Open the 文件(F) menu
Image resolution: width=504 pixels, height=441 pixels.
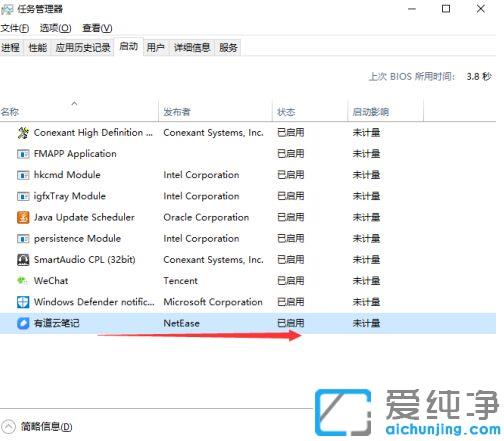[x=15, y=28]
